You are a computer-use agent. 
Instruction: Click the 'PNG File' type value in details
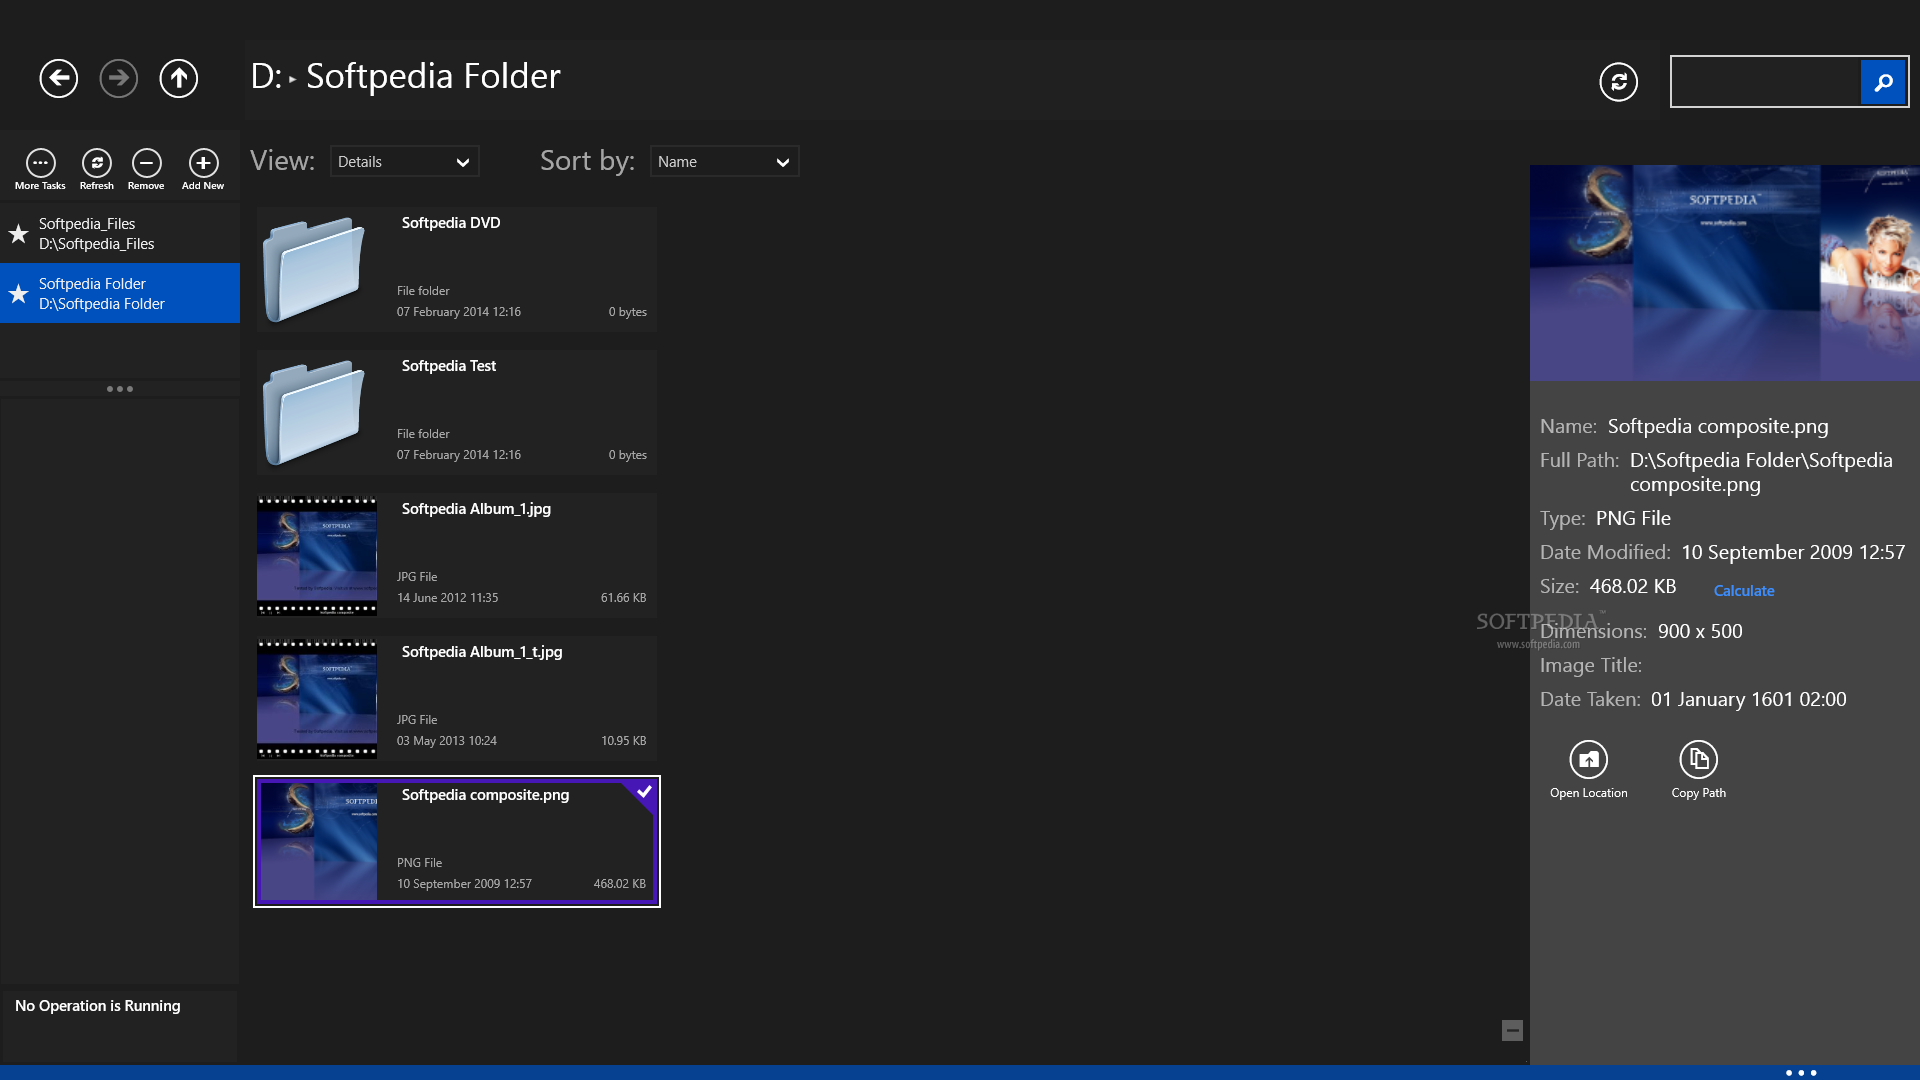[x=1633, y=518]
